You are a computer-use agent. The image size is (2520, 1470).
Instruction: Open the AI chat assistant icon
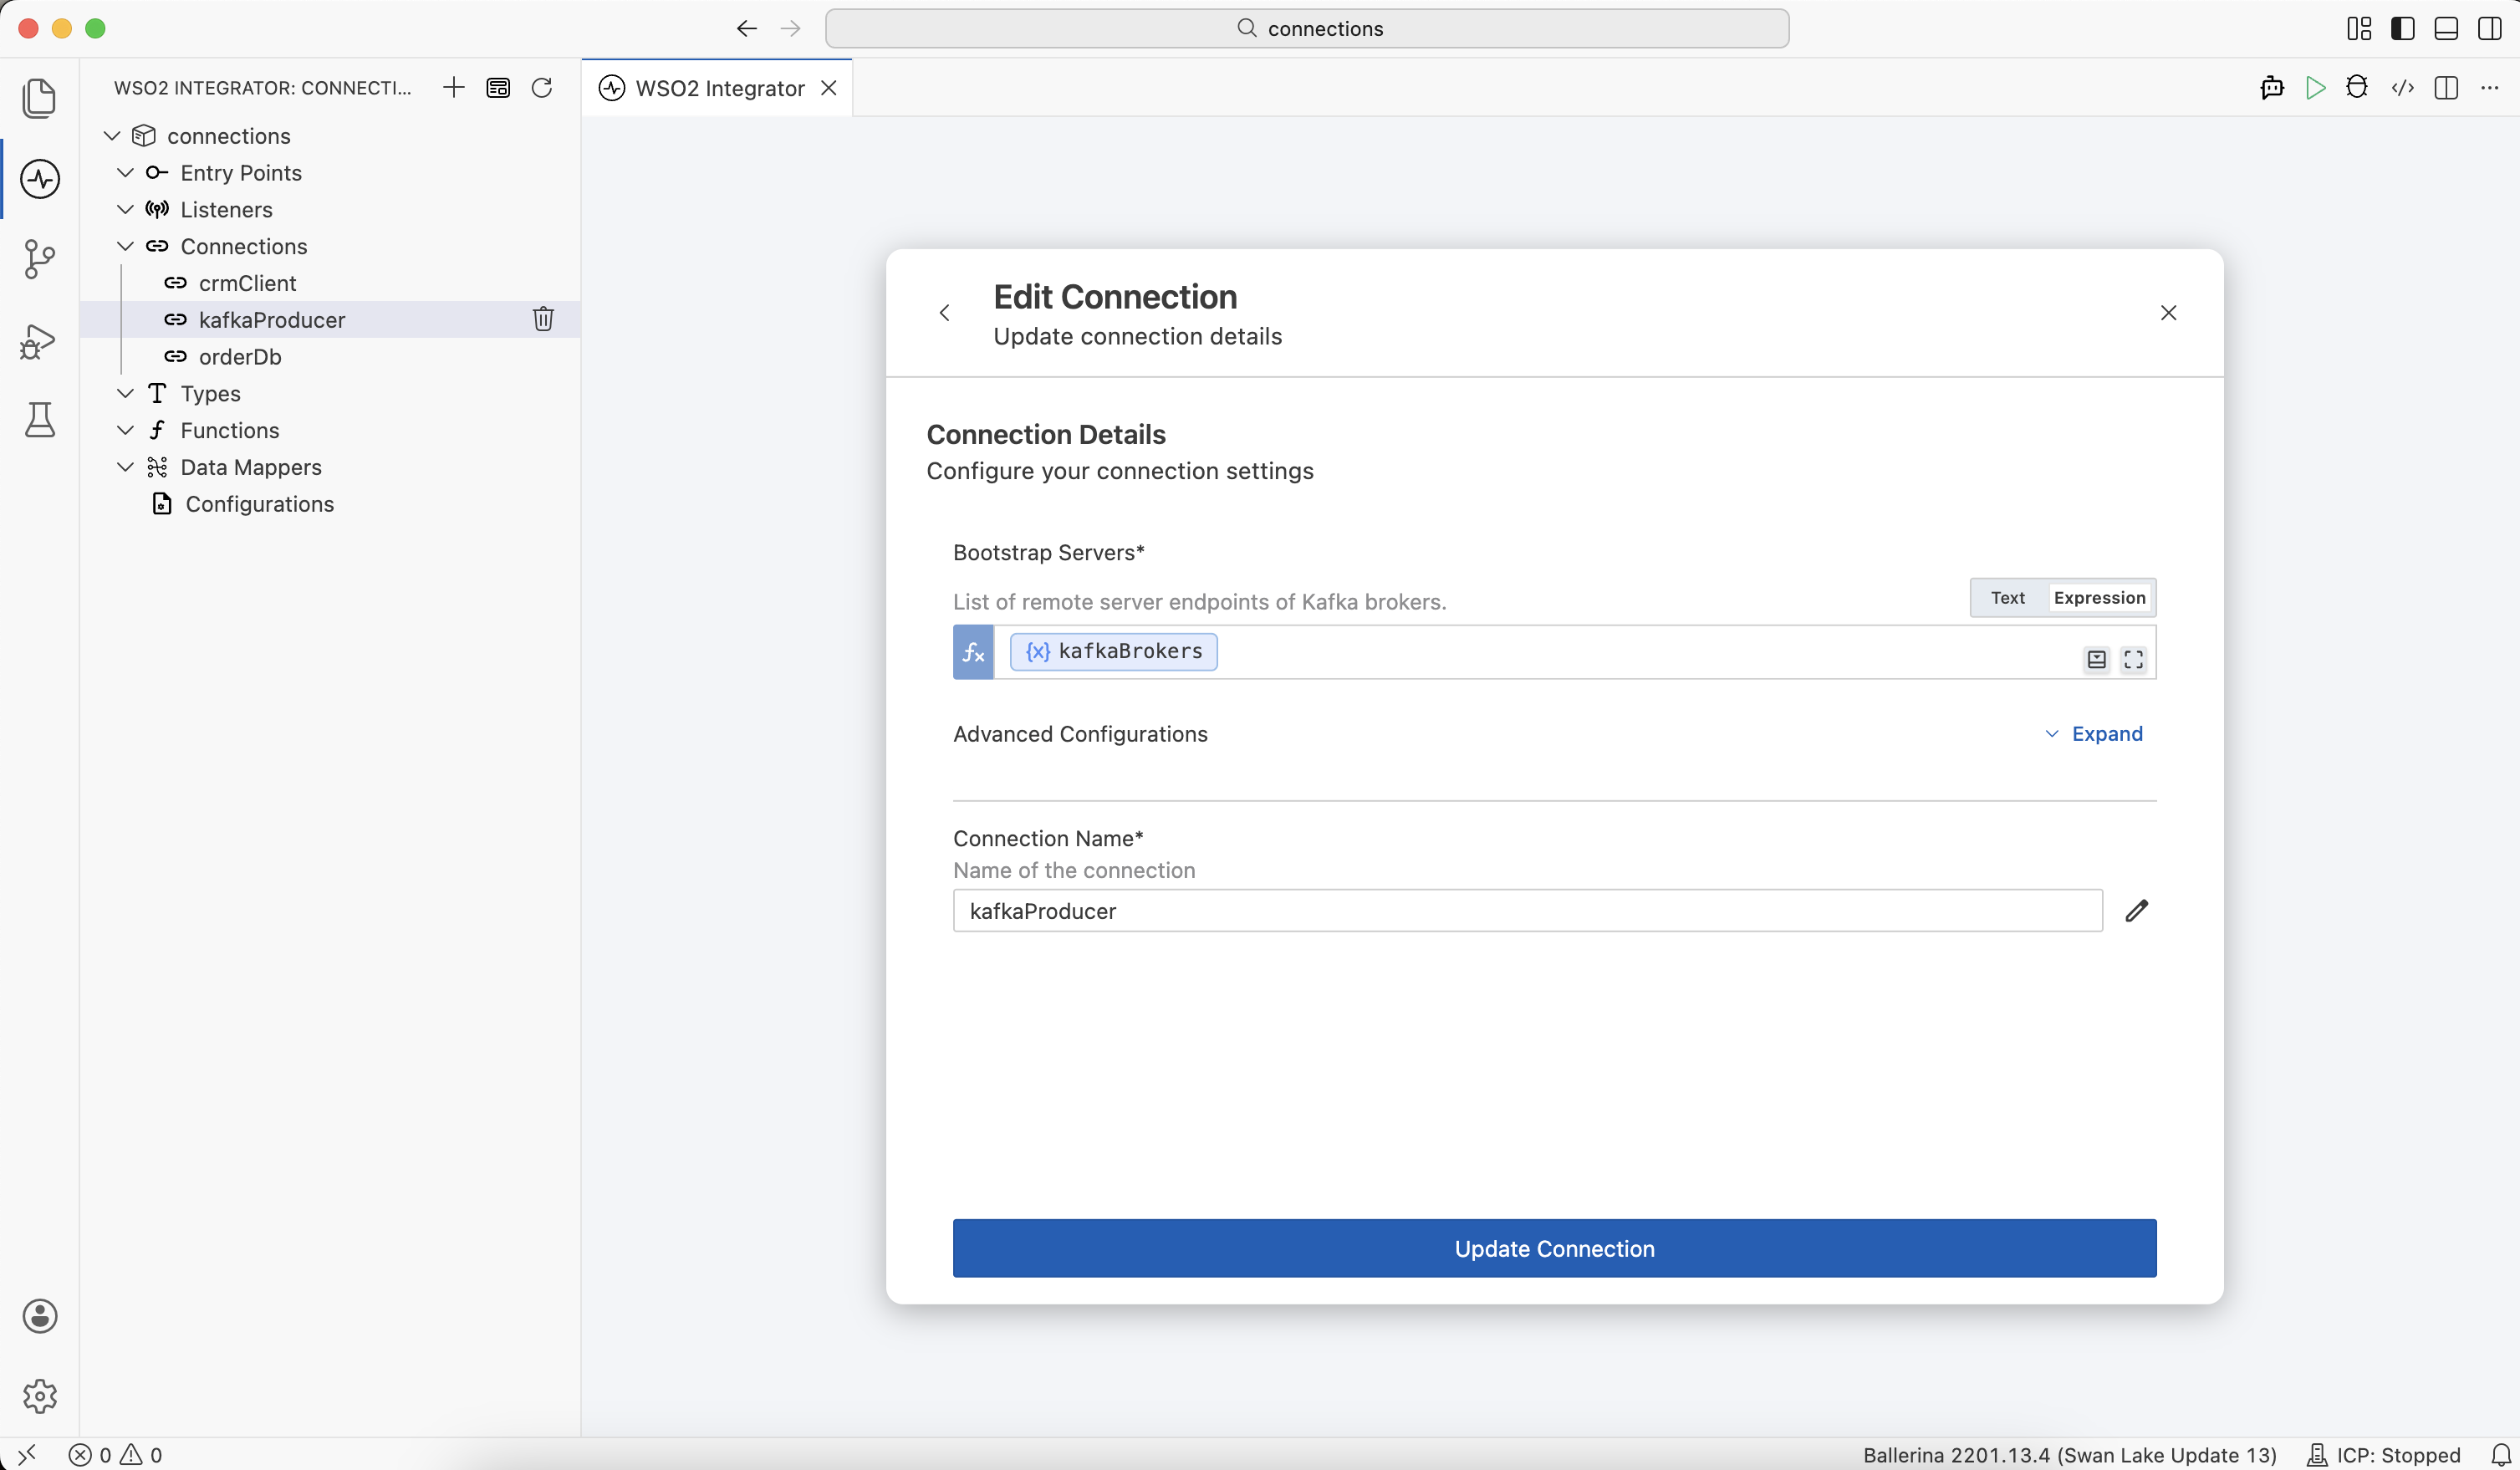[2272, 88]
